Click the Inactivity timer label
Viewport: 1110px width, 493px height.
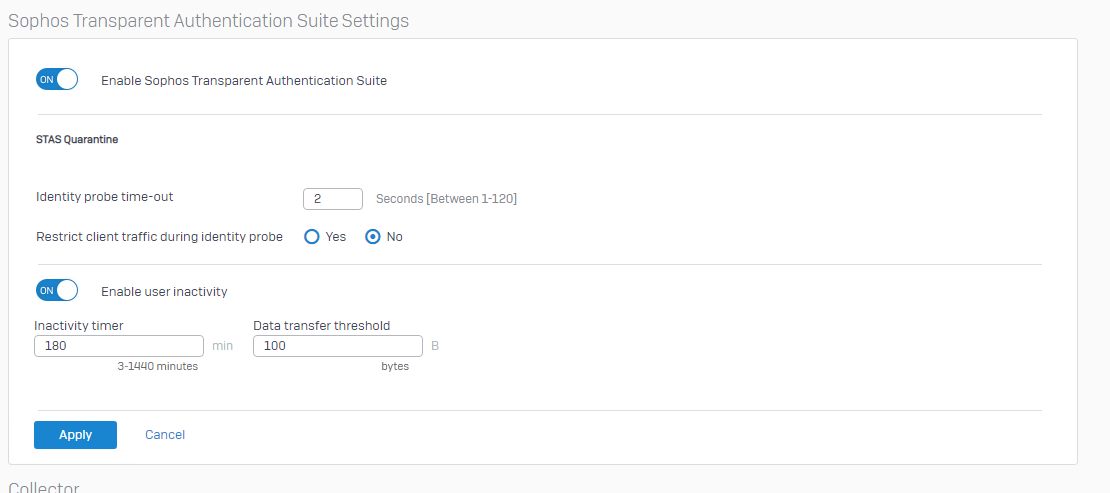(79, 325)
